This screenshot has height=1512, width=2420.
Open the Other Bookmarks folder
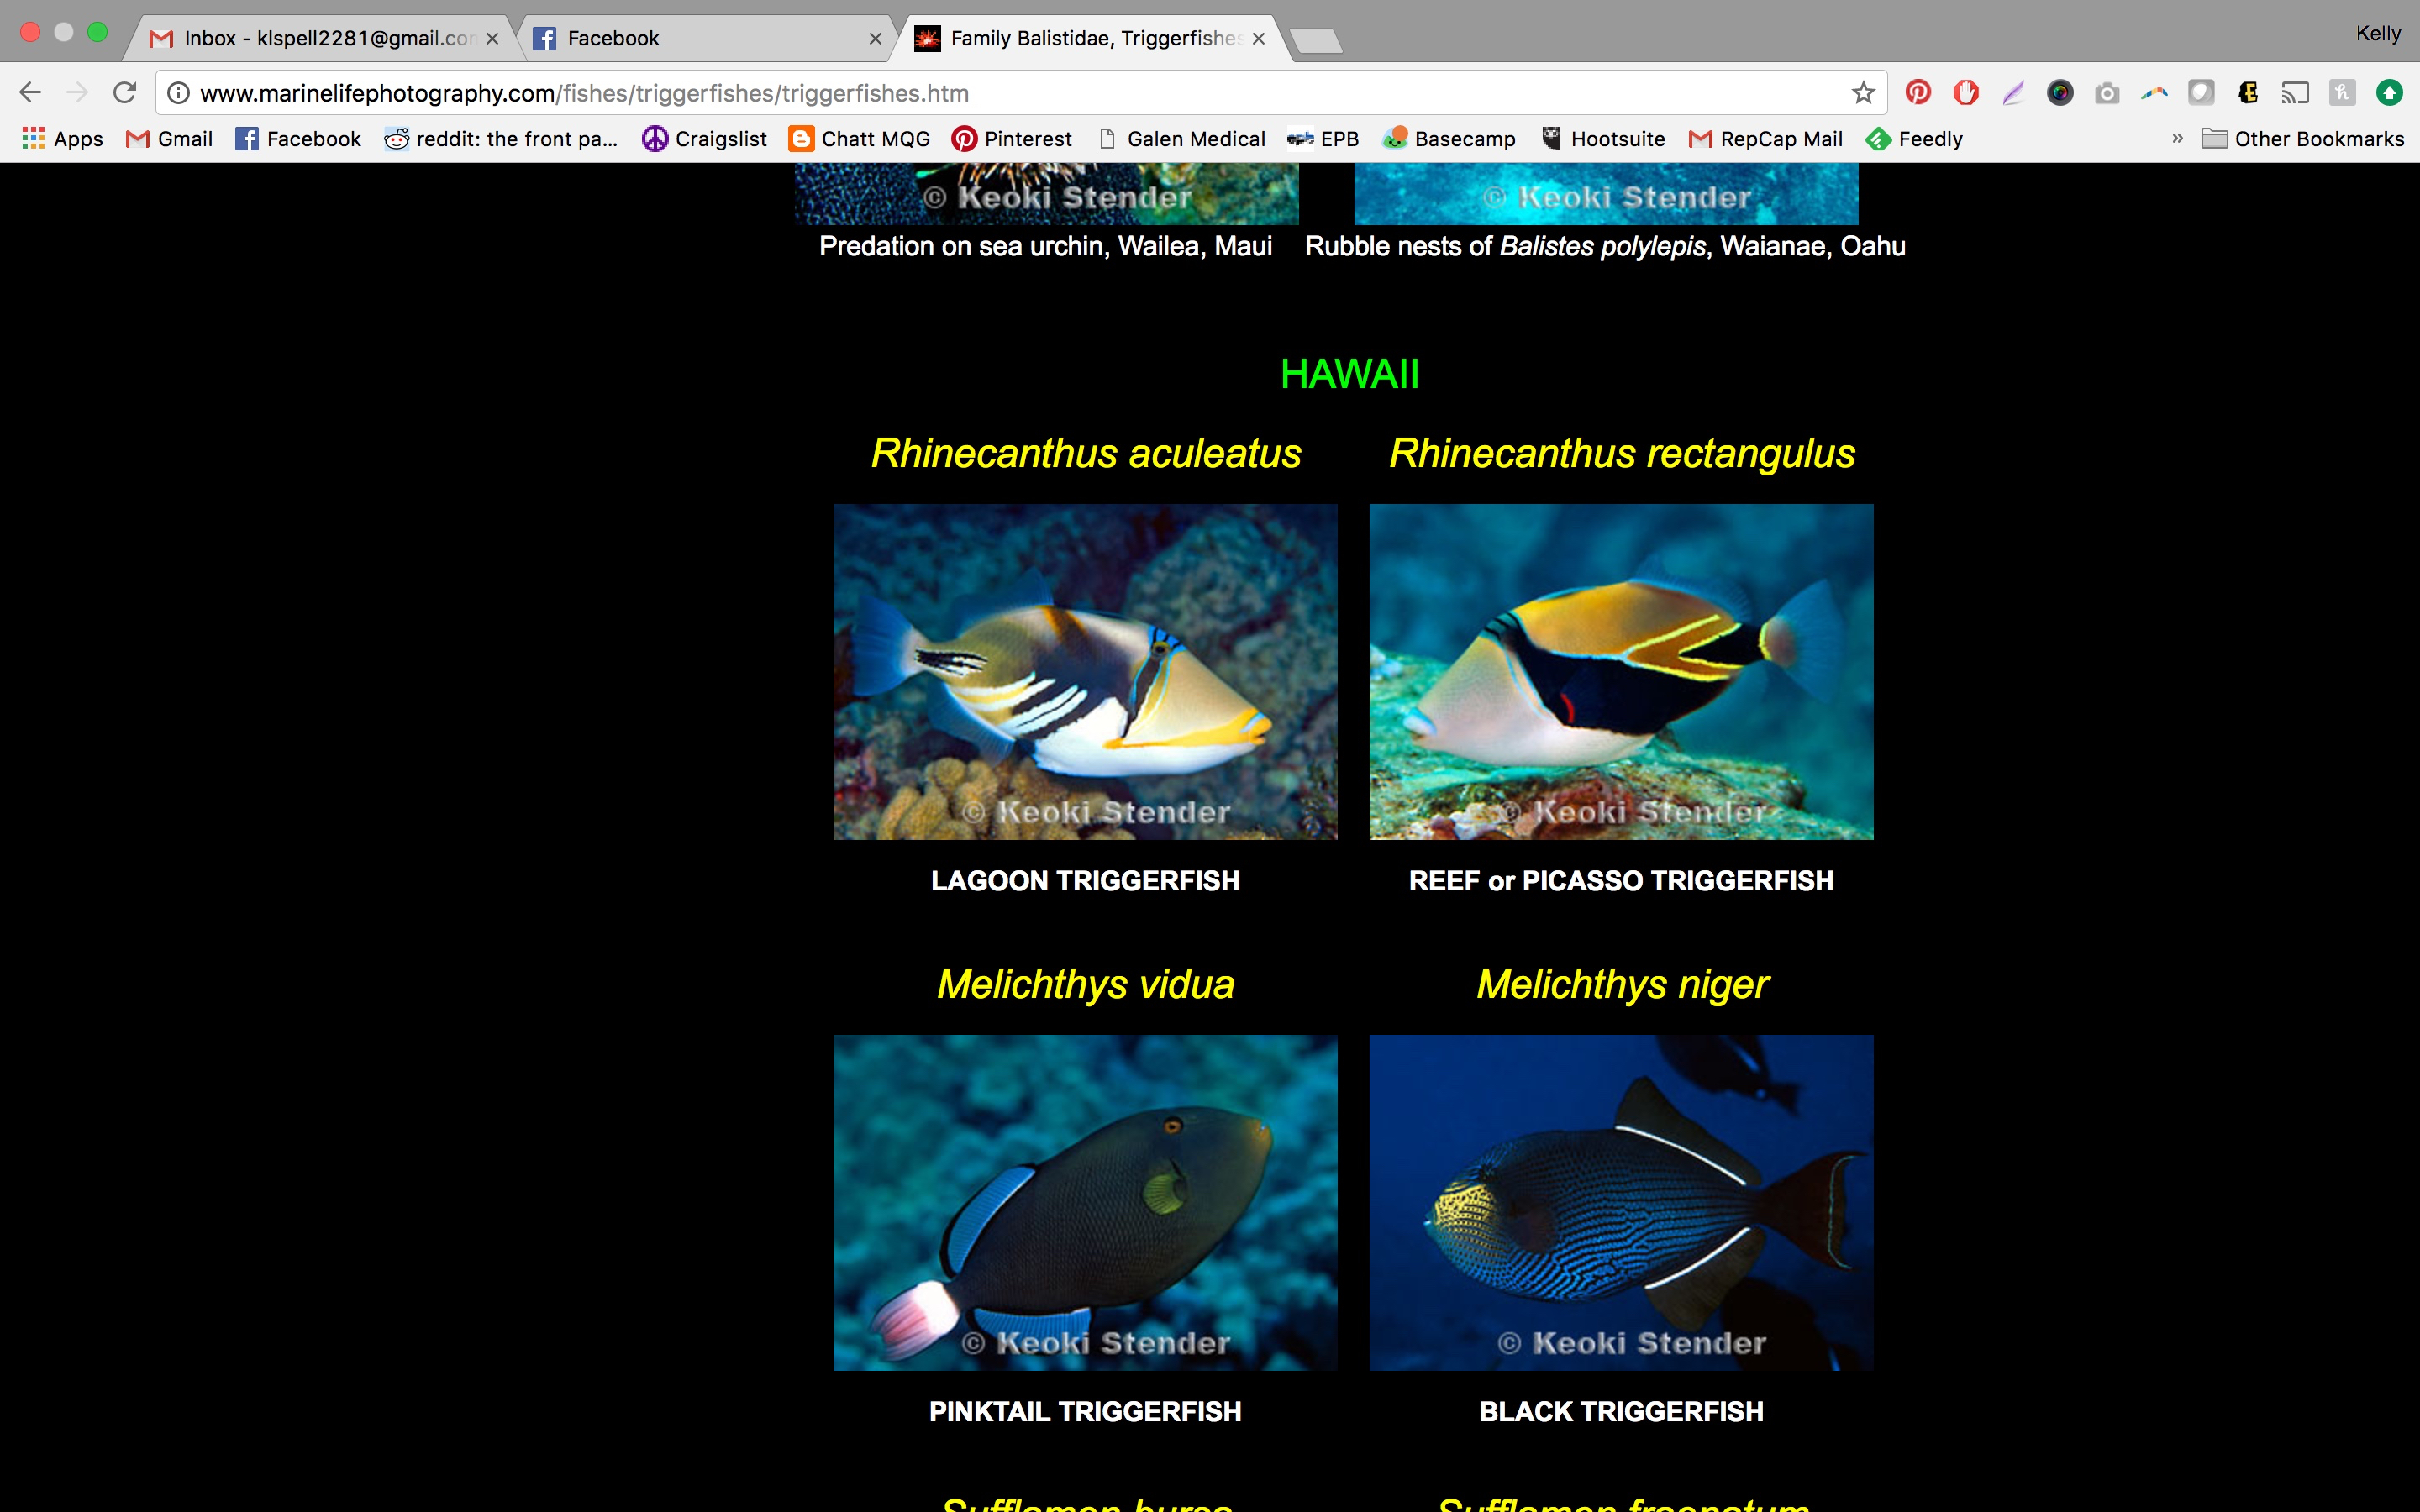[2303, 139]
